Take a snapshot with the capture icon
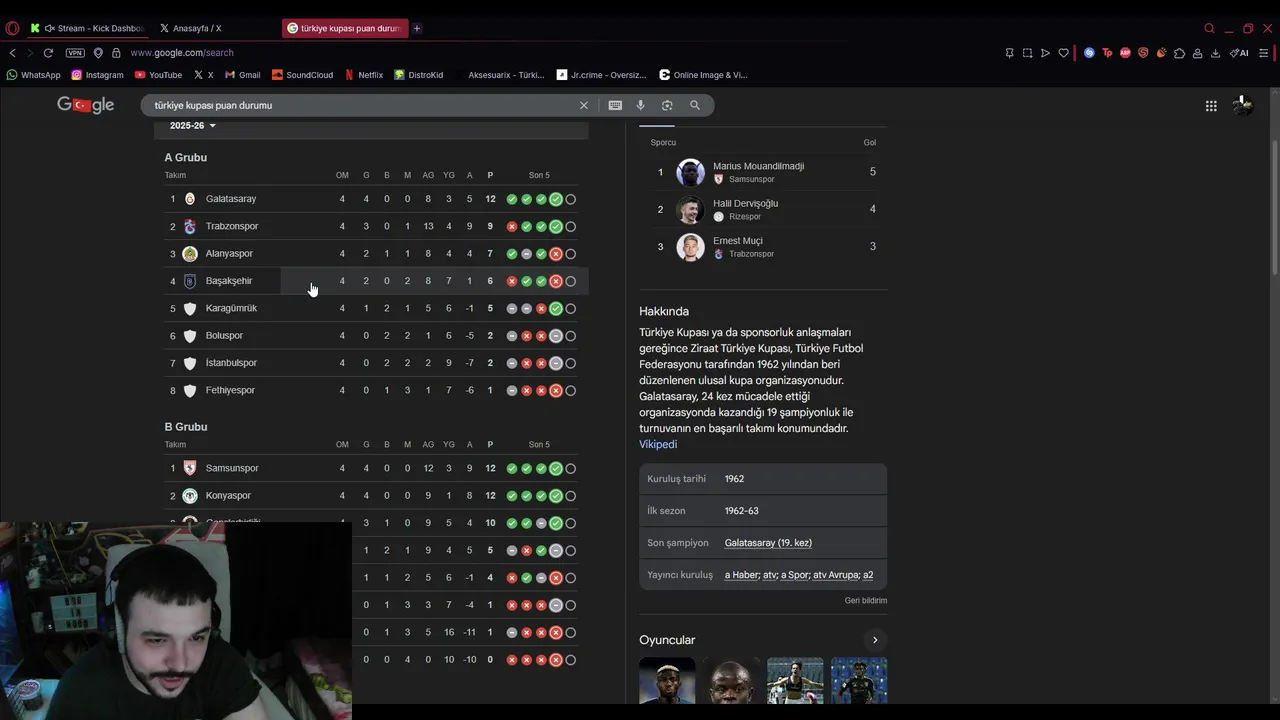This screenshot has width=1280, height=720. tap(1027, 53)
